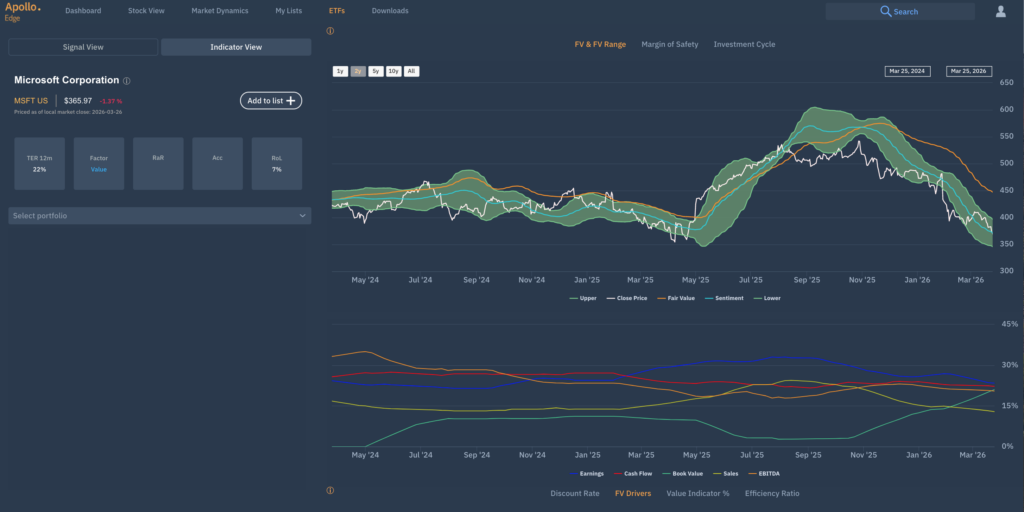Click info icon beside Microsoft Corporation
This screenshot has width=1024, height=512.
[x=127, y=80]
